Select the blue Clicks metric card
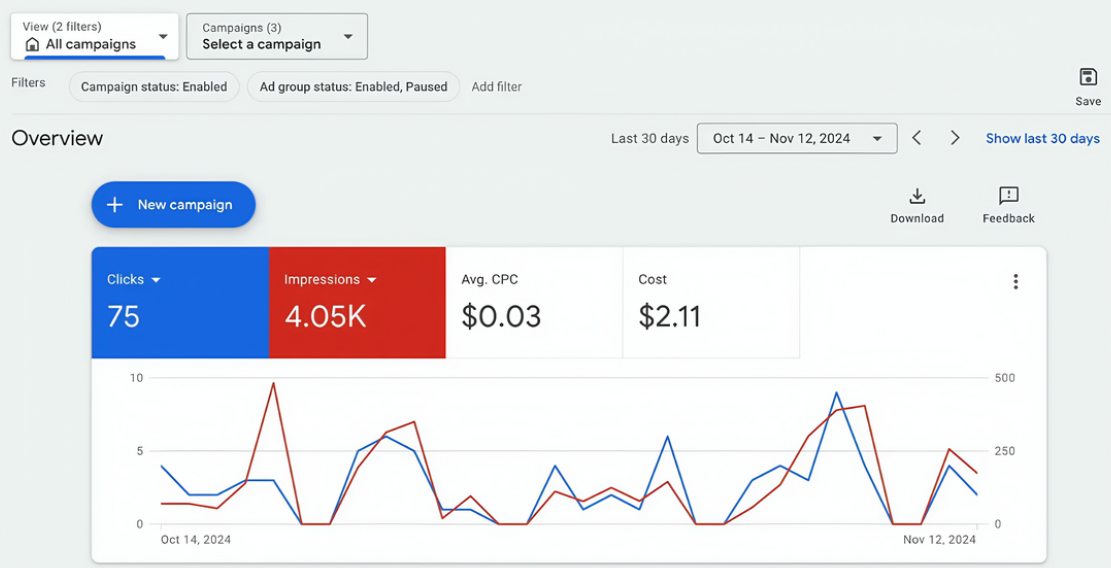This screenshot has width=1111, height=568. (180, 302)
